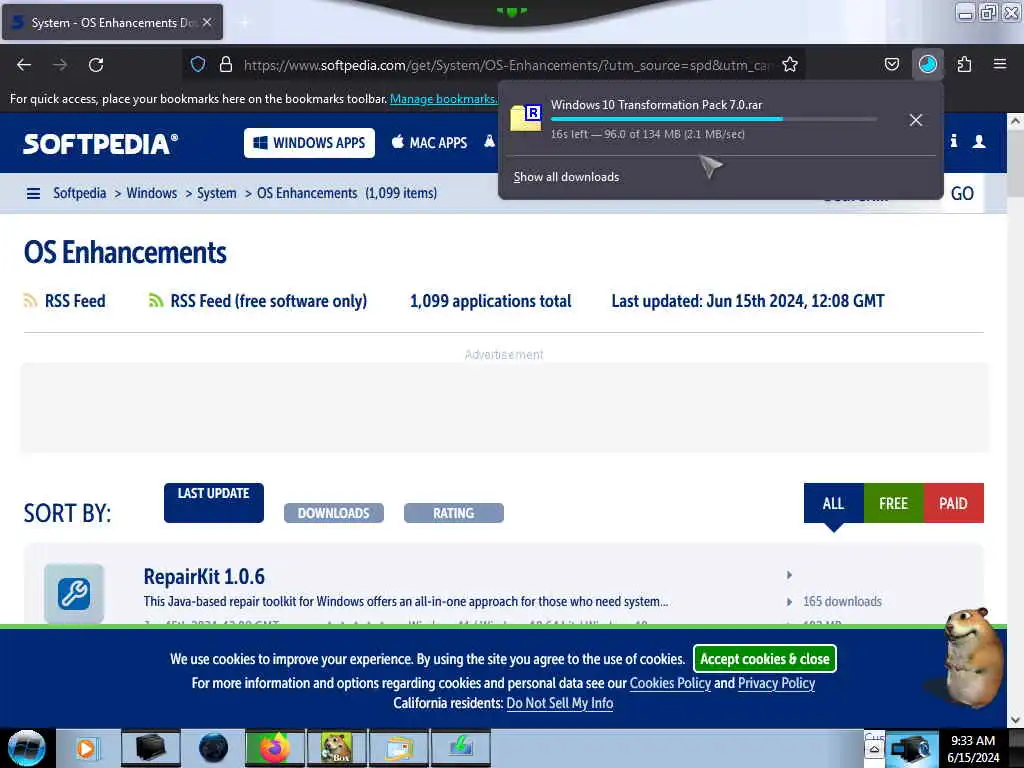Reload the current page
This screenshot has height=768, width=1024.
(96, 65)
